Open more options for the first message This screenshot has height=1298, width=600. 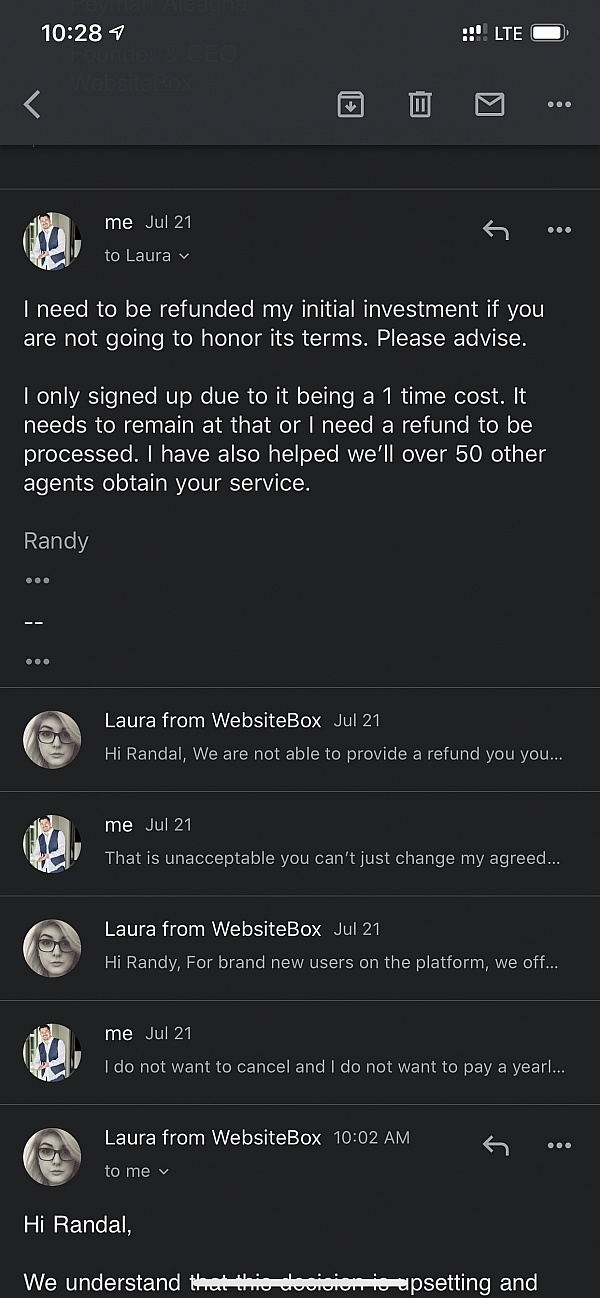[x=559, y=230]
